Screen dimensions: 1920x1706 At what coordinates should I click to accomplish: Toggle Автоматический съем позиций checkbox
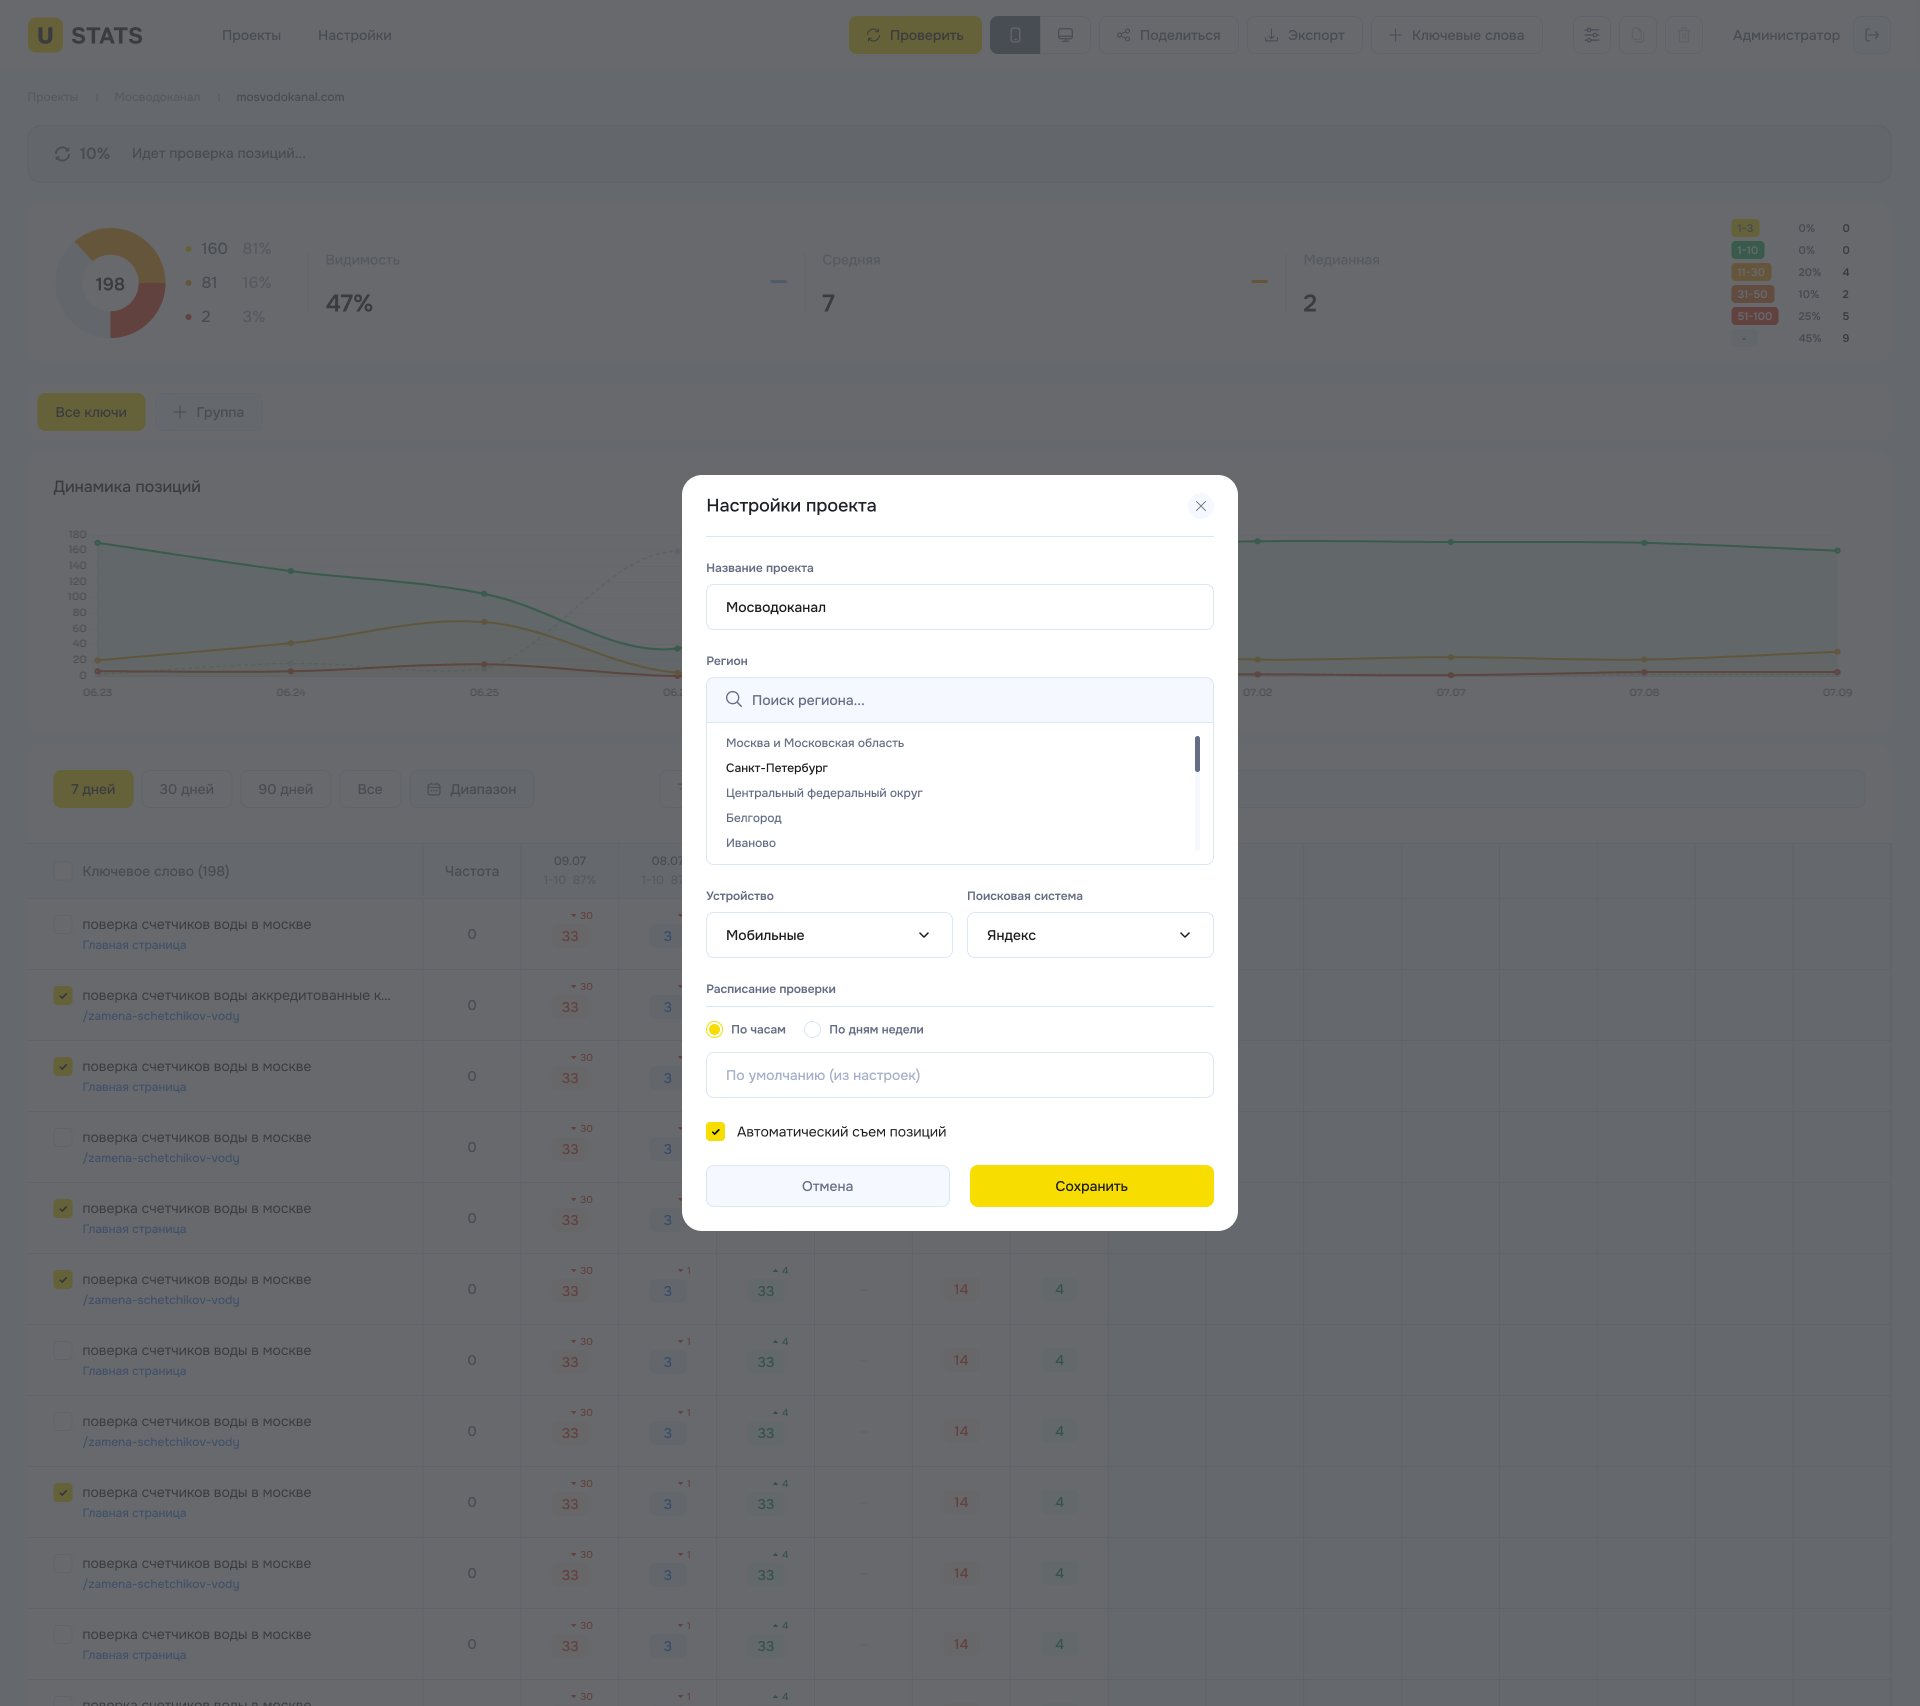coord(715,1131)
